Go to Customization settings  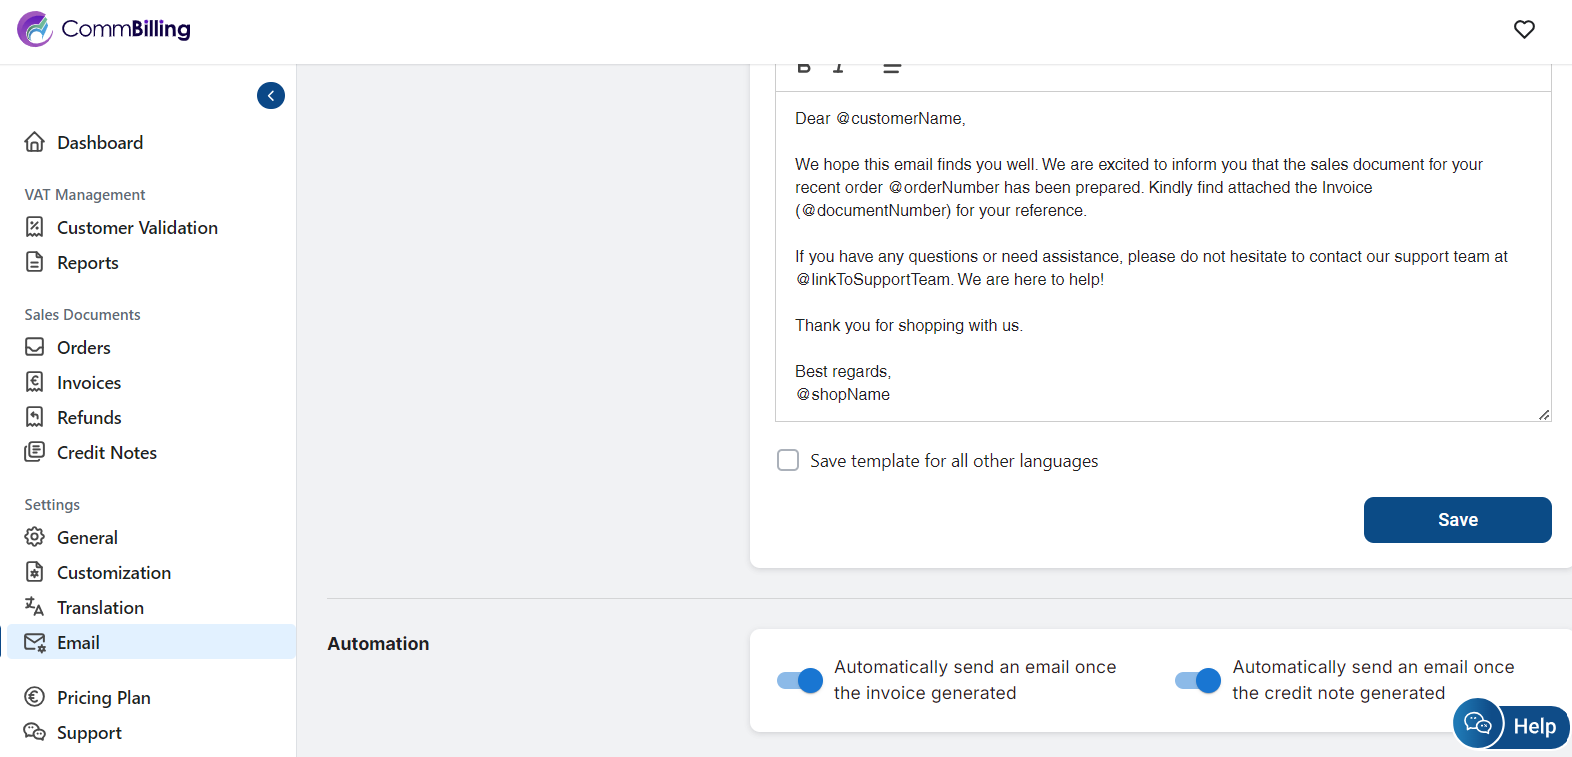tap(113, 573)
